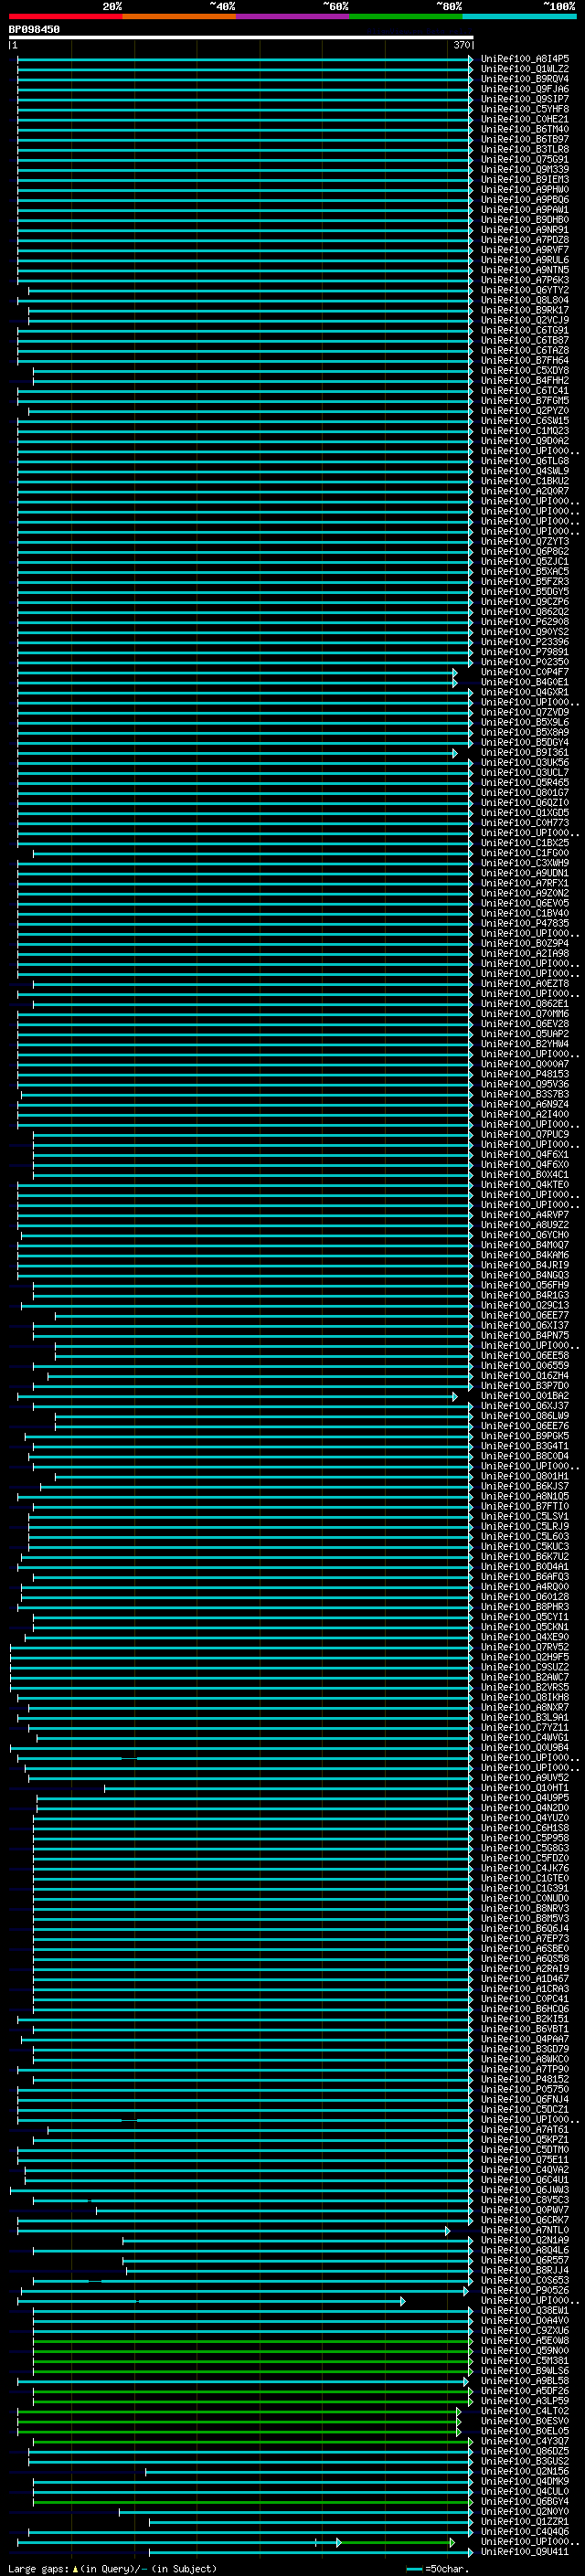Click the cyan alignment bar for UniRef100_C5XDY8
The height and width of the screenshot is (2576, 585).
pyautogui.click(x=252, y=370)
